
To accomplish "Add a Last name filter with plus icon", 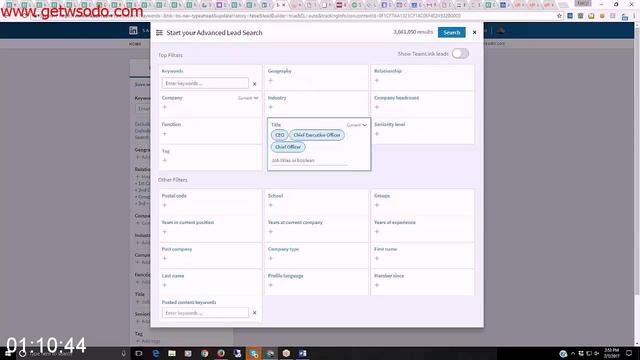I will point(164,285).
